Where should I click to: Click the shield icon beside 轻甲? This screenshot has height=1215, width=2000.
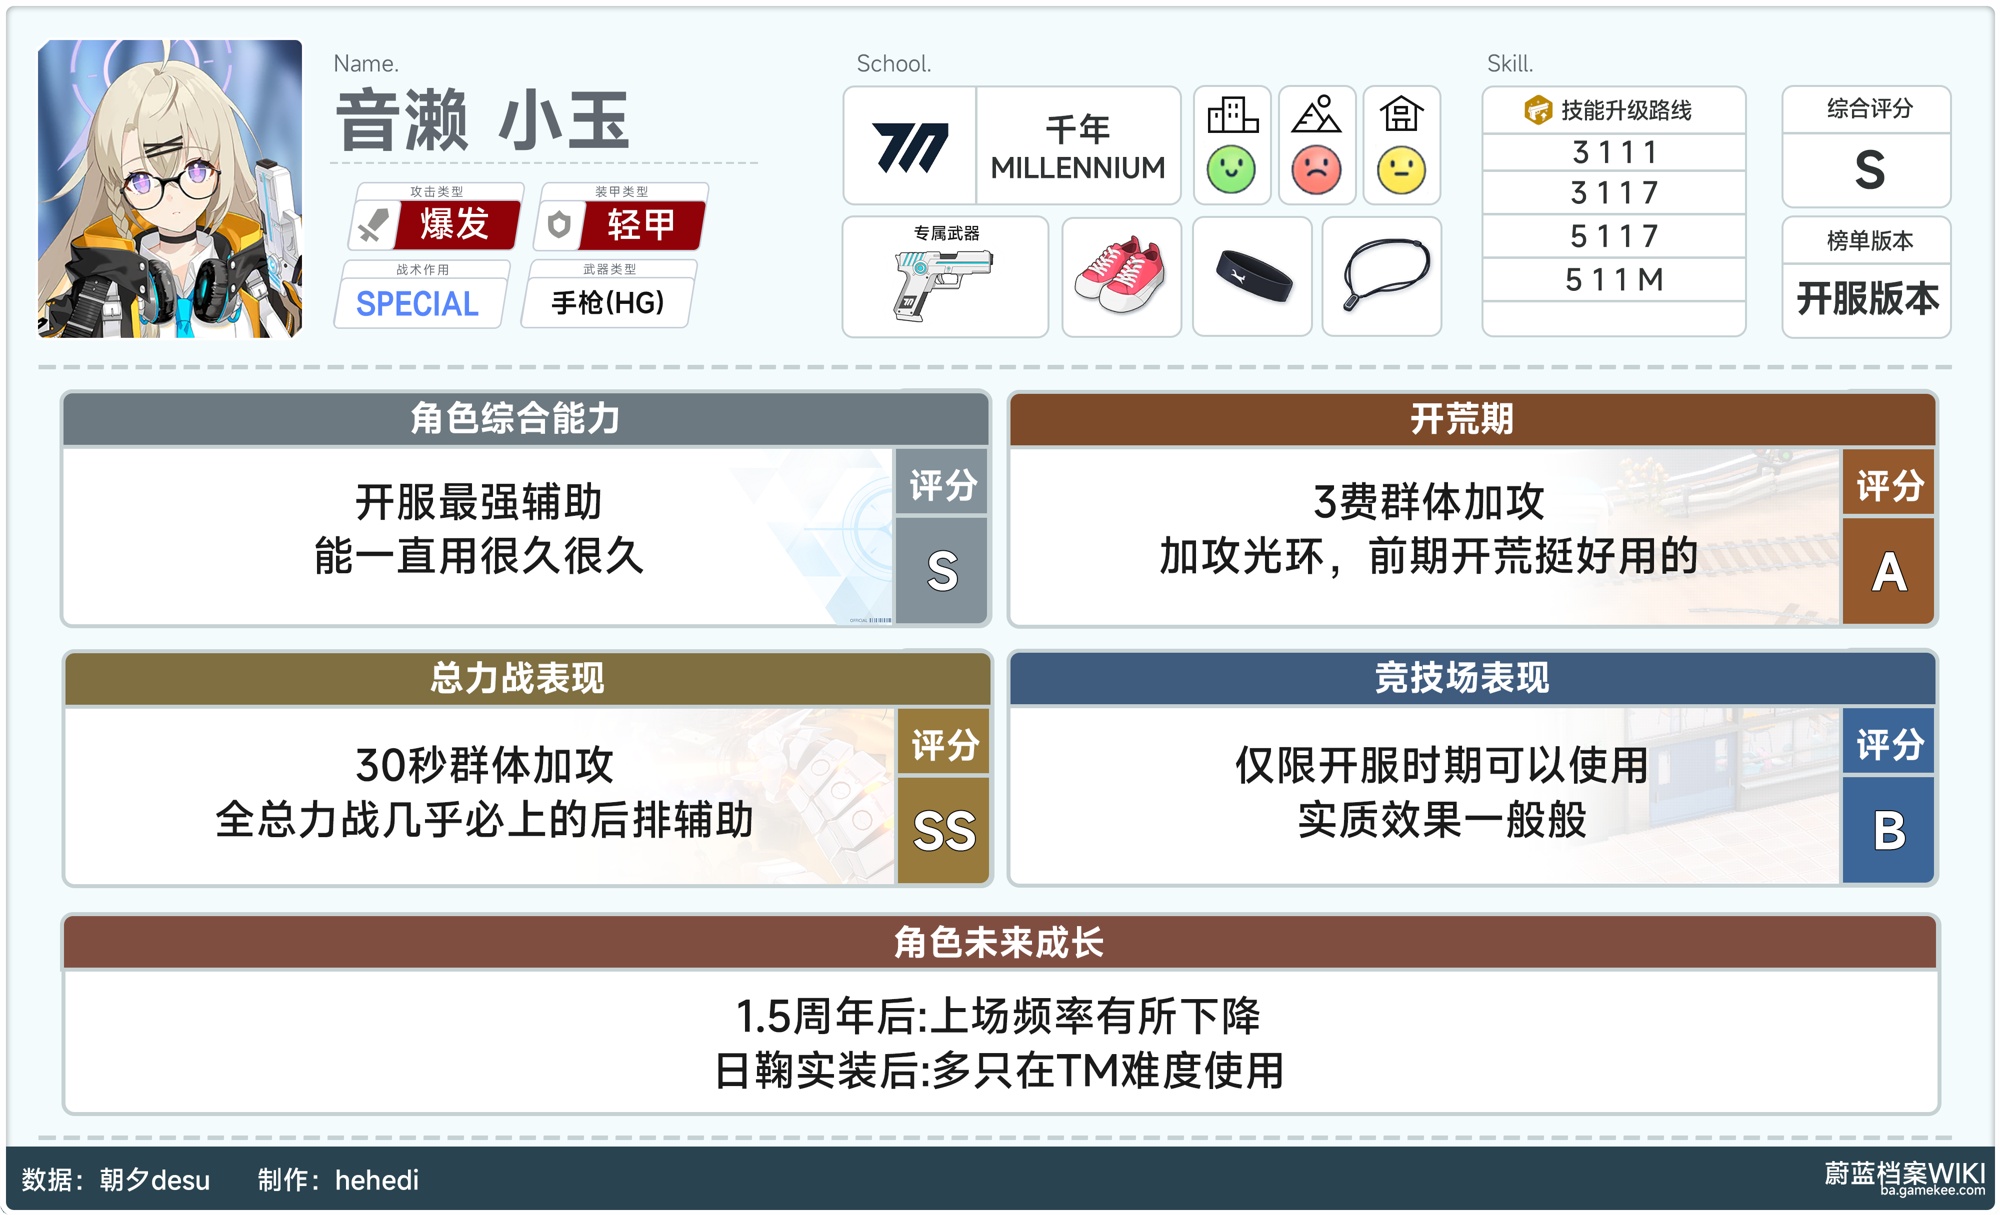[559, 225]
